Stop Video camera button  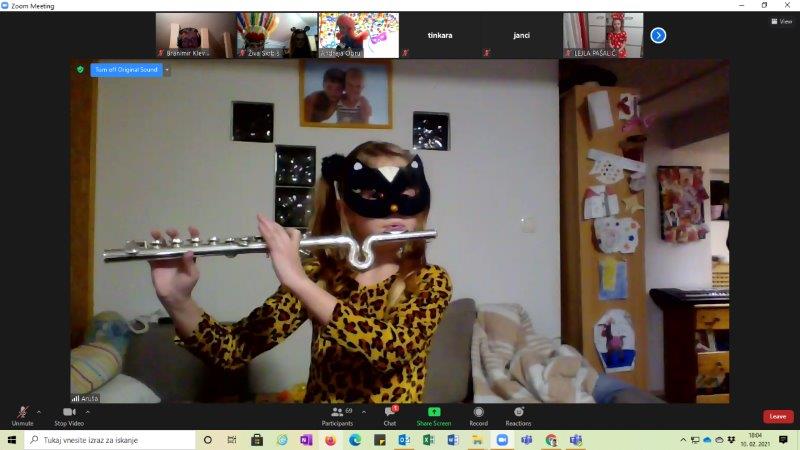69,416
